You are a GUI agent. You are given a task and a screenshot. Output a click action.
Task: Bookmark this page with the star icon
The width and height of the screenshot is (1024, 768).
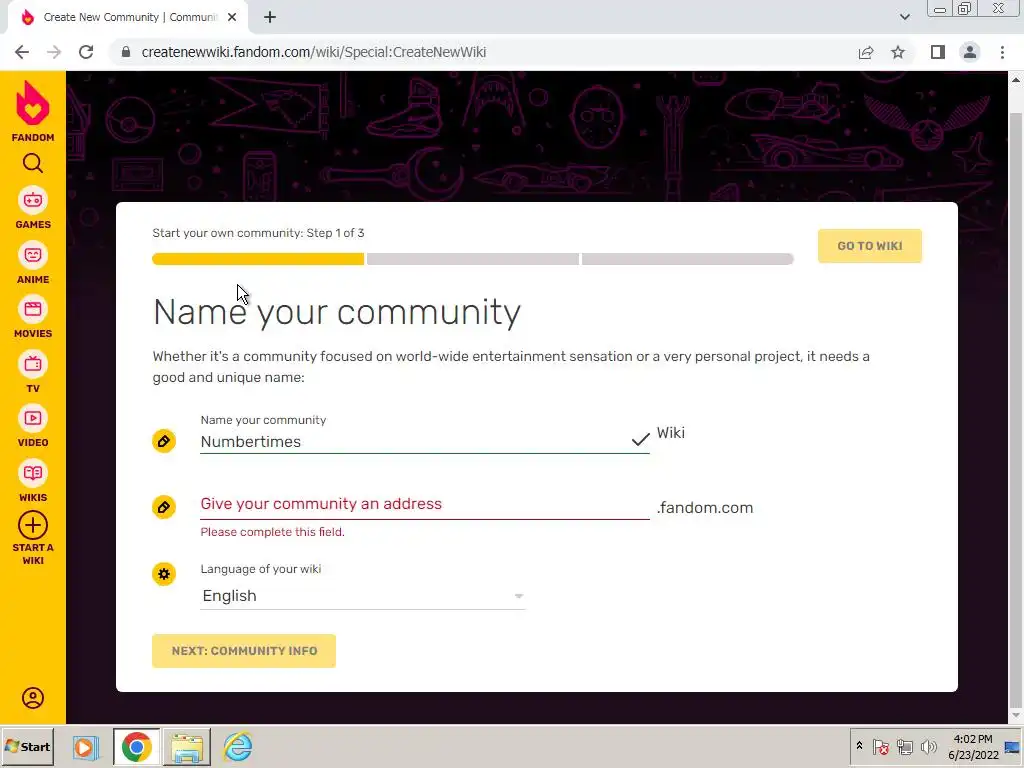(x=898, y=52)
